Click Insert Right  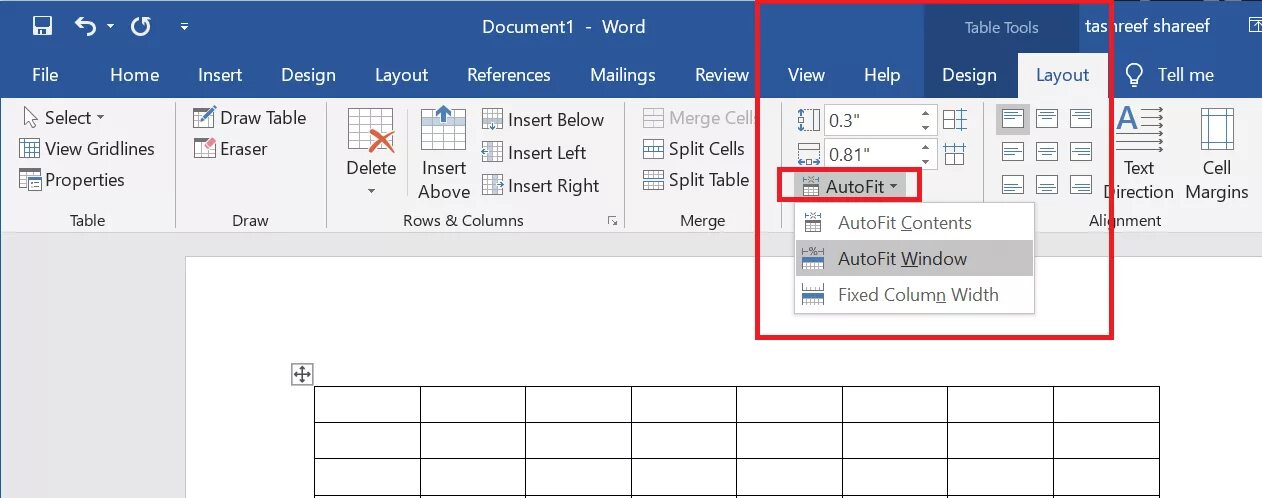[541, 186]
